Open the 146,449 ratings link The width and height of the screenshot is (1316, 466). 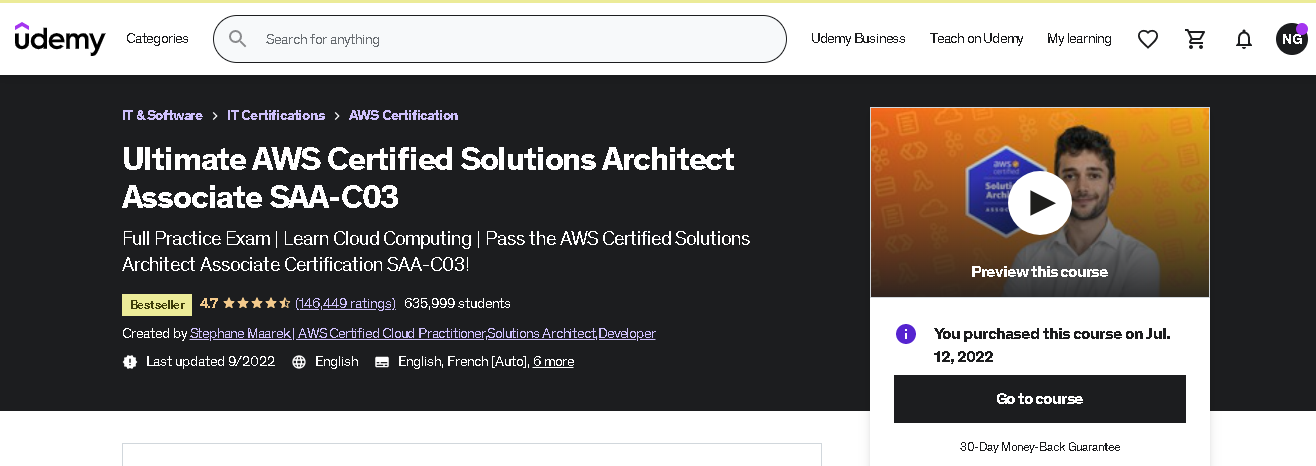(x=345, y=303)
